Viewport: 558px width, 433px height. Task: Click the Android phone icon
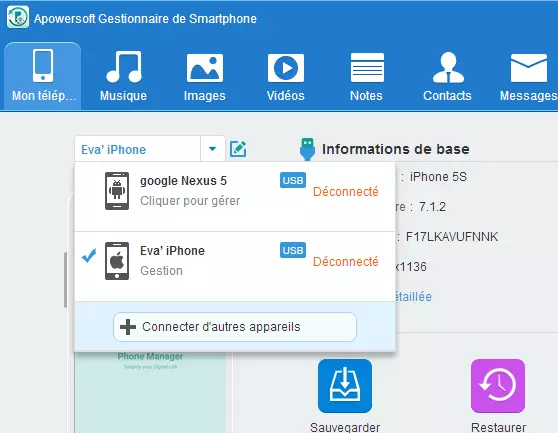pos(117,191)
